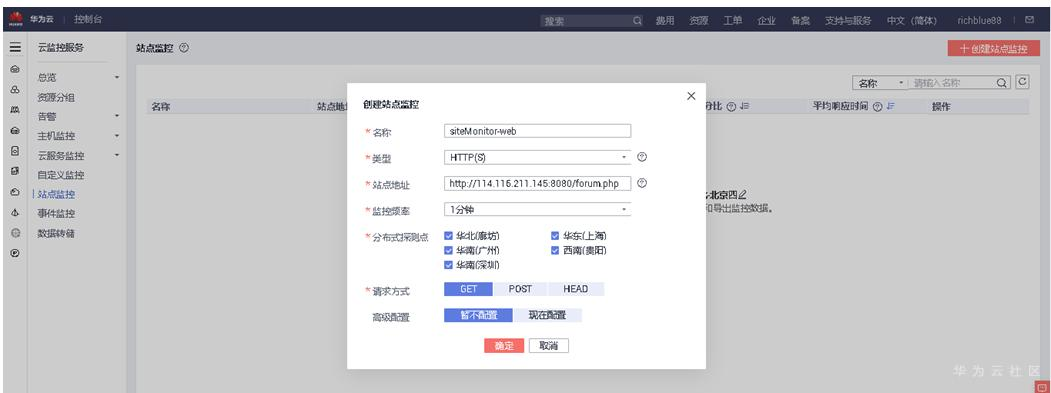This screenshot has height=393, width=1051.
Task: Click the 操作 column header
Action: point(941,107)
